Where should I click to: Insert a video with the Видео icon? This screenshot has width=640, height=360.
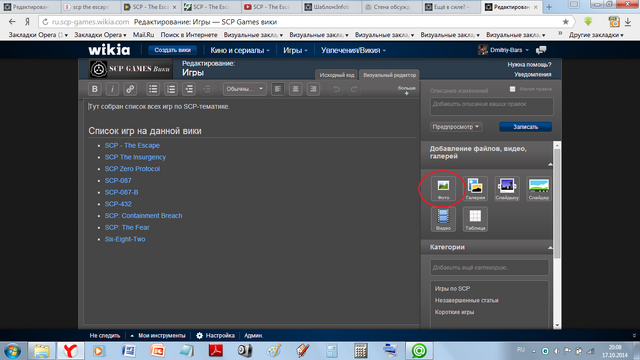pyautogui.click(x=443, y=219)
